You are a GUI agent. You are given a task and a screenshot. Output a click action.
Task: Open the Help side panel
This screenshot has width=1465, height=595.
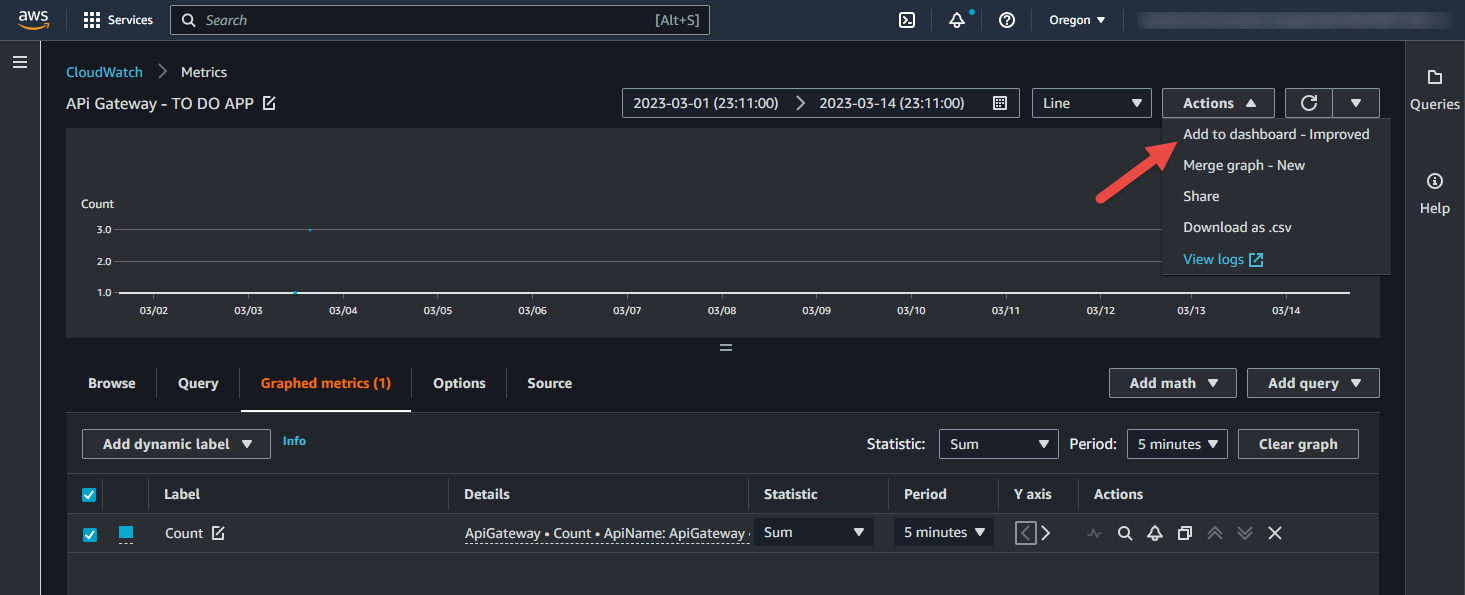coord(1435,194)
